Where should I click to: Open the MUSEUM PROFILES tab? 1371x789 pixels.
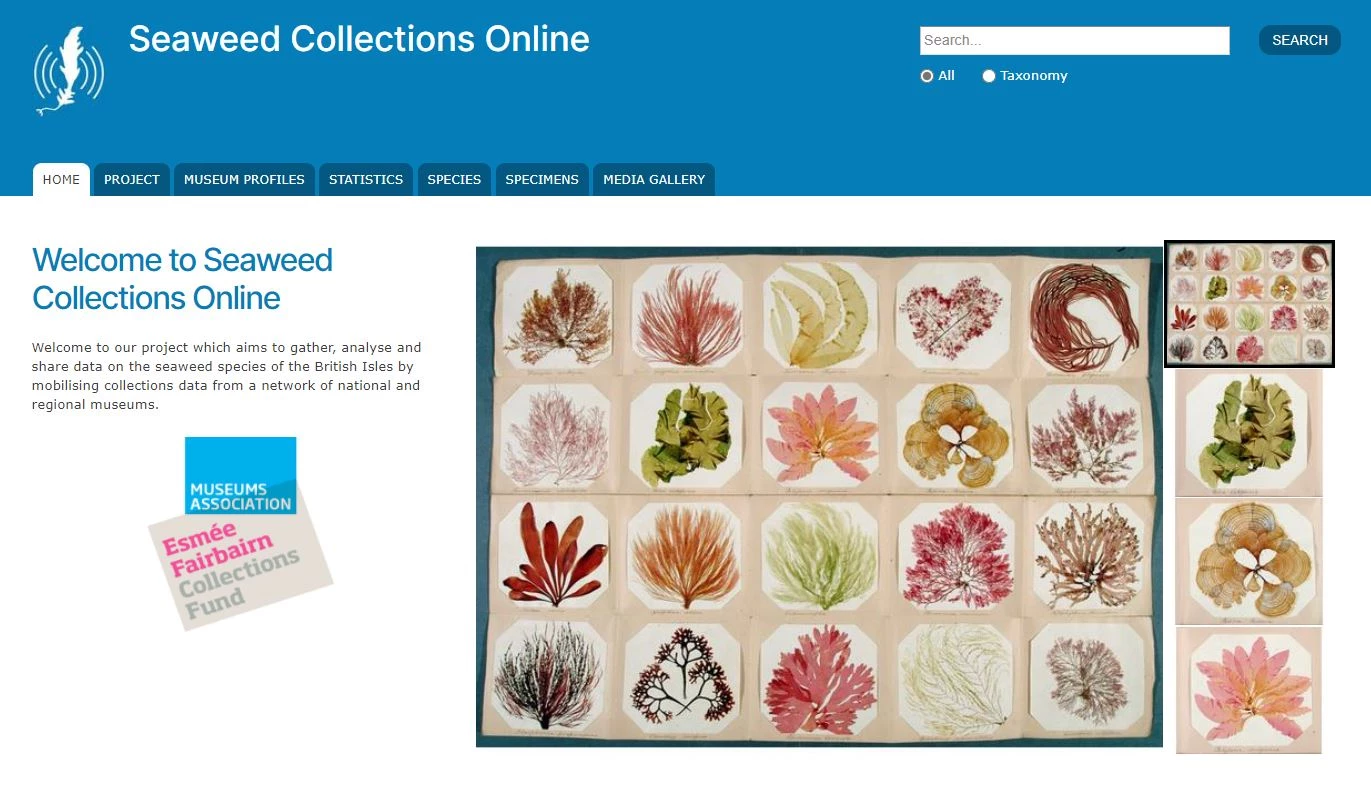point(244,180)
